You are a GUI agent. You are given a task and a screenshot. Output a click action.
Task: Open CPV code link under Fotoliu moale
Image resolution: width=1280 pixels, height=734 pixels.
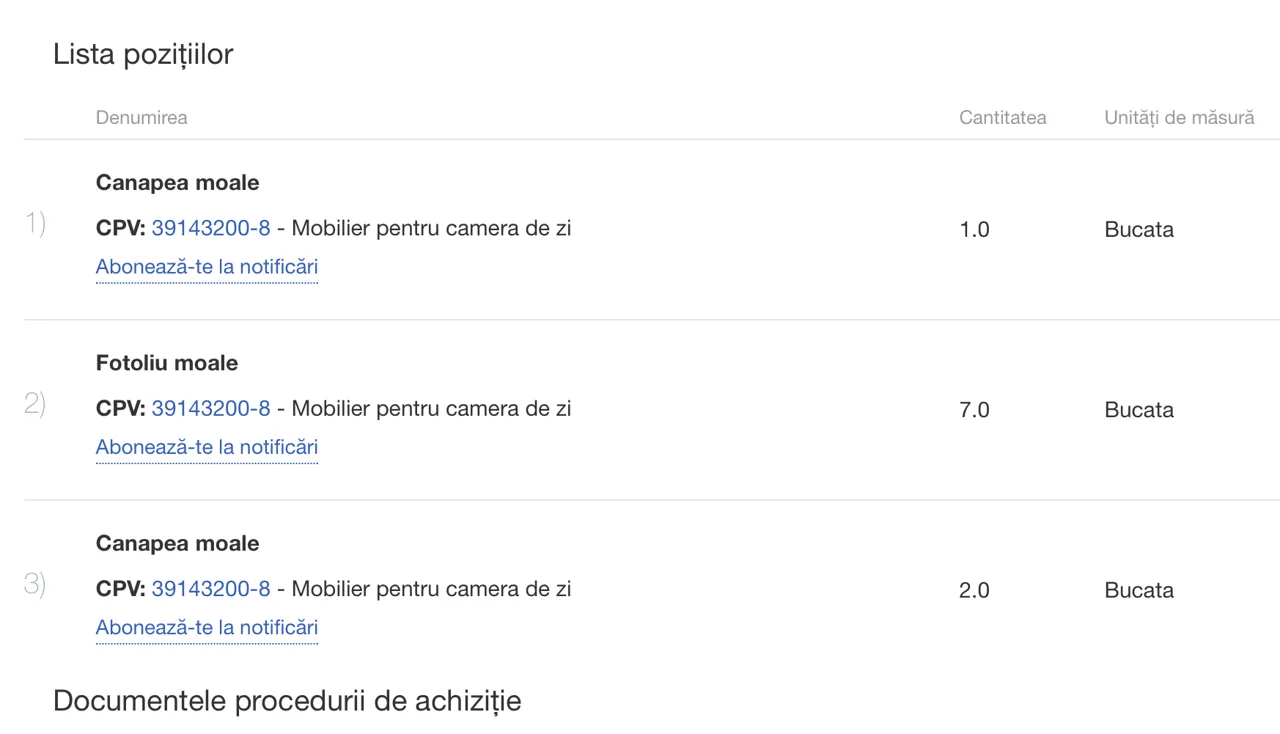[x=211, y=408]
